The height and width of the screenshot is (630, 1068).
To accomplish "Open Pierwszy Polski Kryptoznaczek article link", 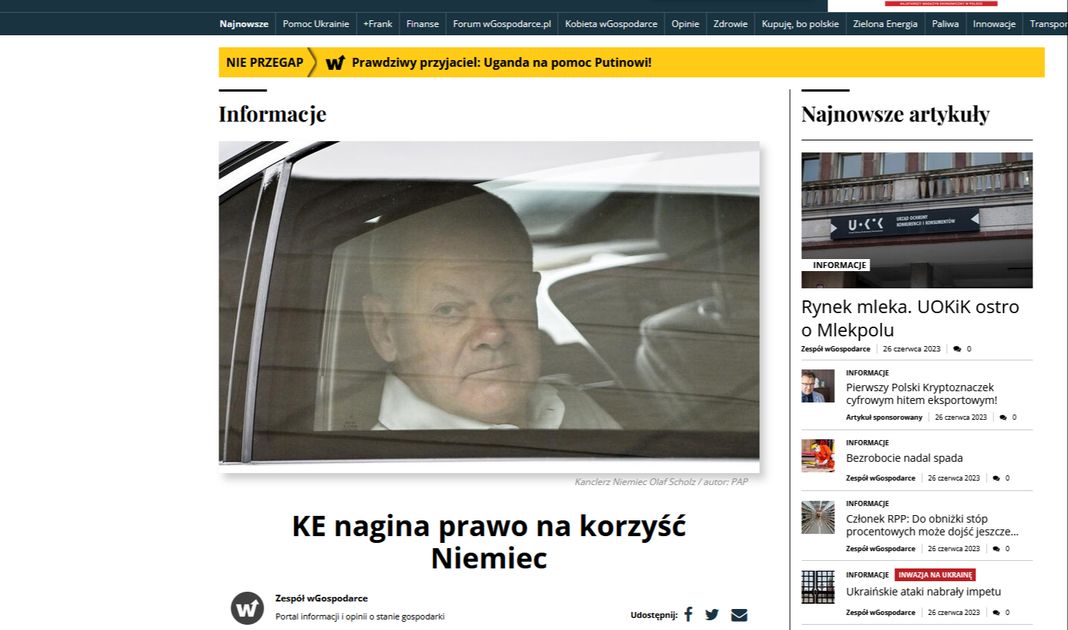I will point(921,393).
